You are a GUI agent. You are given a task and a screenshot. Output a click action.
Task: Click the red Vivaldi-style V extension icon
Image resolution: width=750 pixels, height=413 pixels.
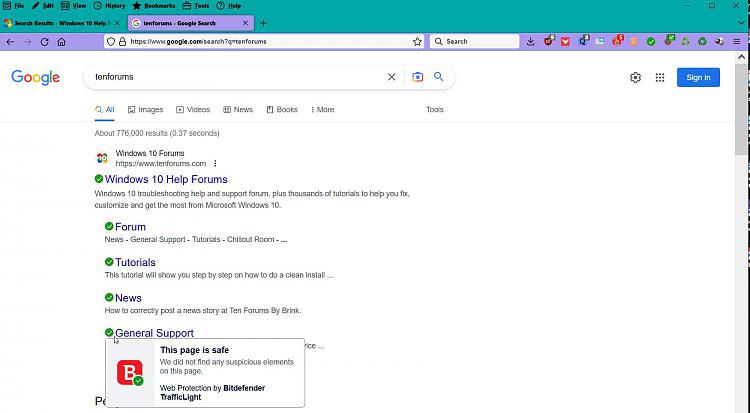pos(565,42)
